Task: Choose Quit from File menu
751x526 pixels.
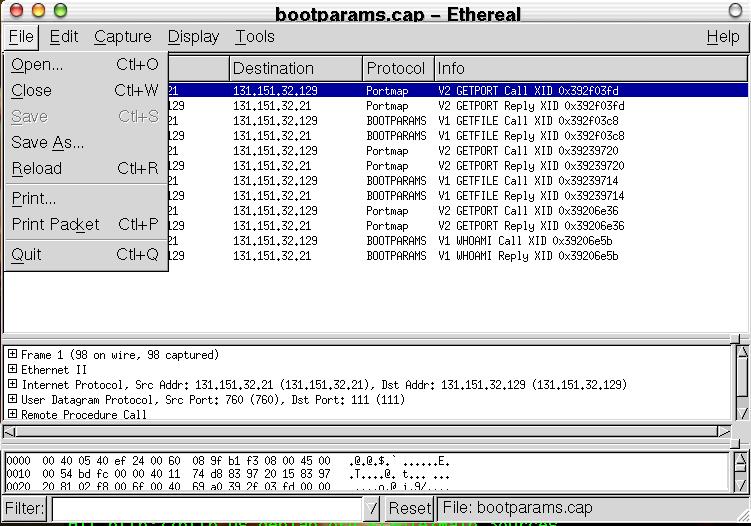Action: (x=85, y=254)
